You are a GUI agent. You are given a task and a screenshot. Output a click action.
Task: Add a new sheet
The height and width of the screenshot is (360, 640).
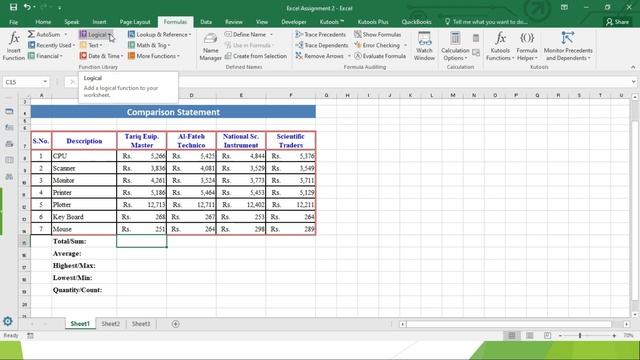pos(176,324)
